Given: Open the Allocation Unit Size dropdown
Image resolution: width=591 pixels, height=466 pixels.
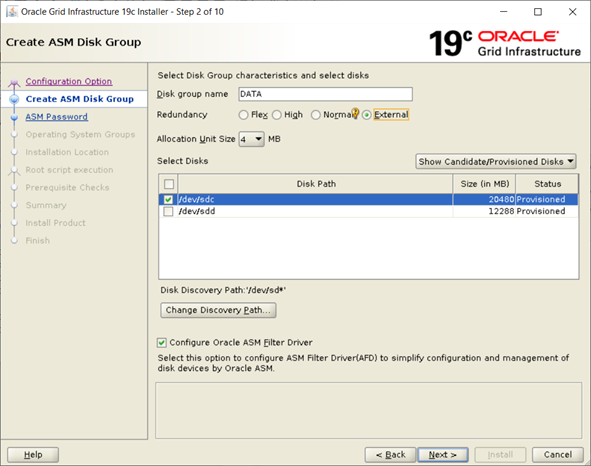Looking at the screenshot, I should tap(251, 139).
